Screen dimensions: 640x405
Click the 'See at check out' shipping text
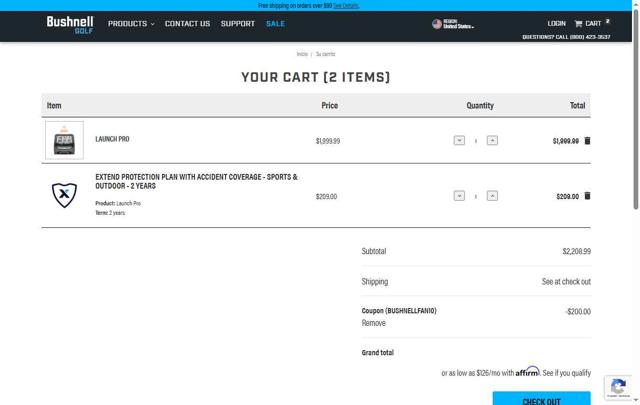point(566,281)
